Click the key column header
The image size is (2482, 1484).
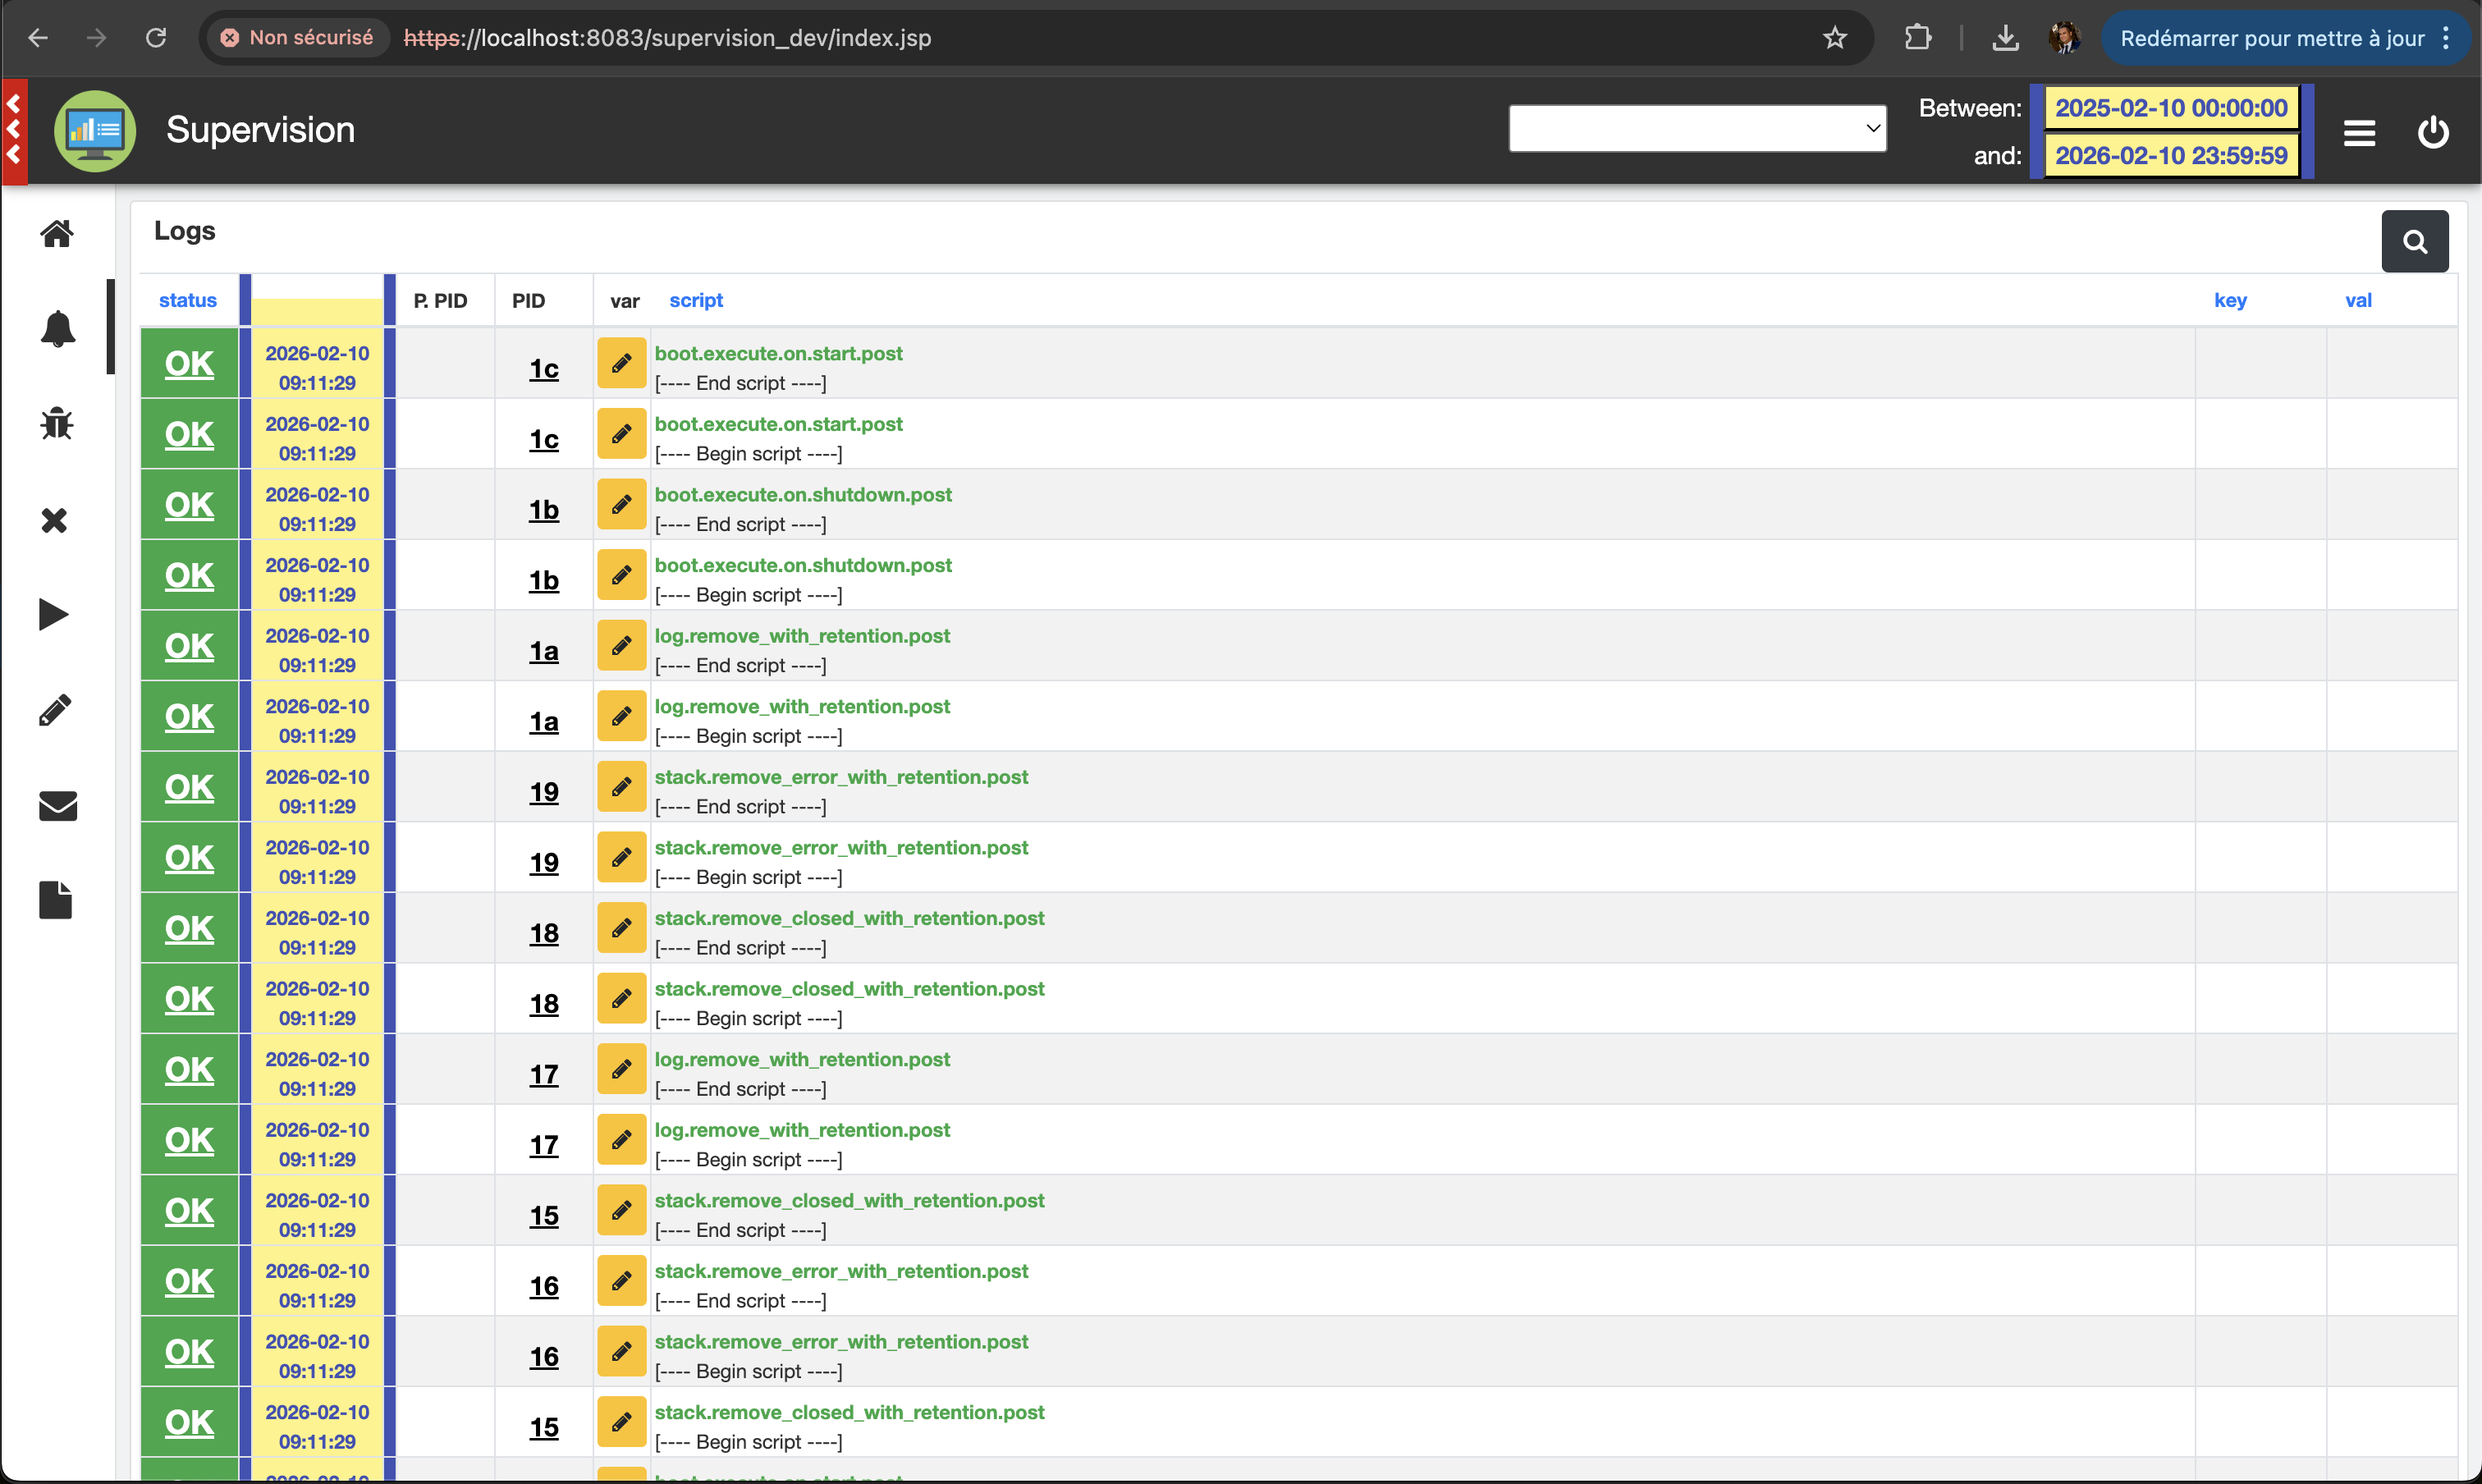pyautogui.click(x=2230, y=300)
